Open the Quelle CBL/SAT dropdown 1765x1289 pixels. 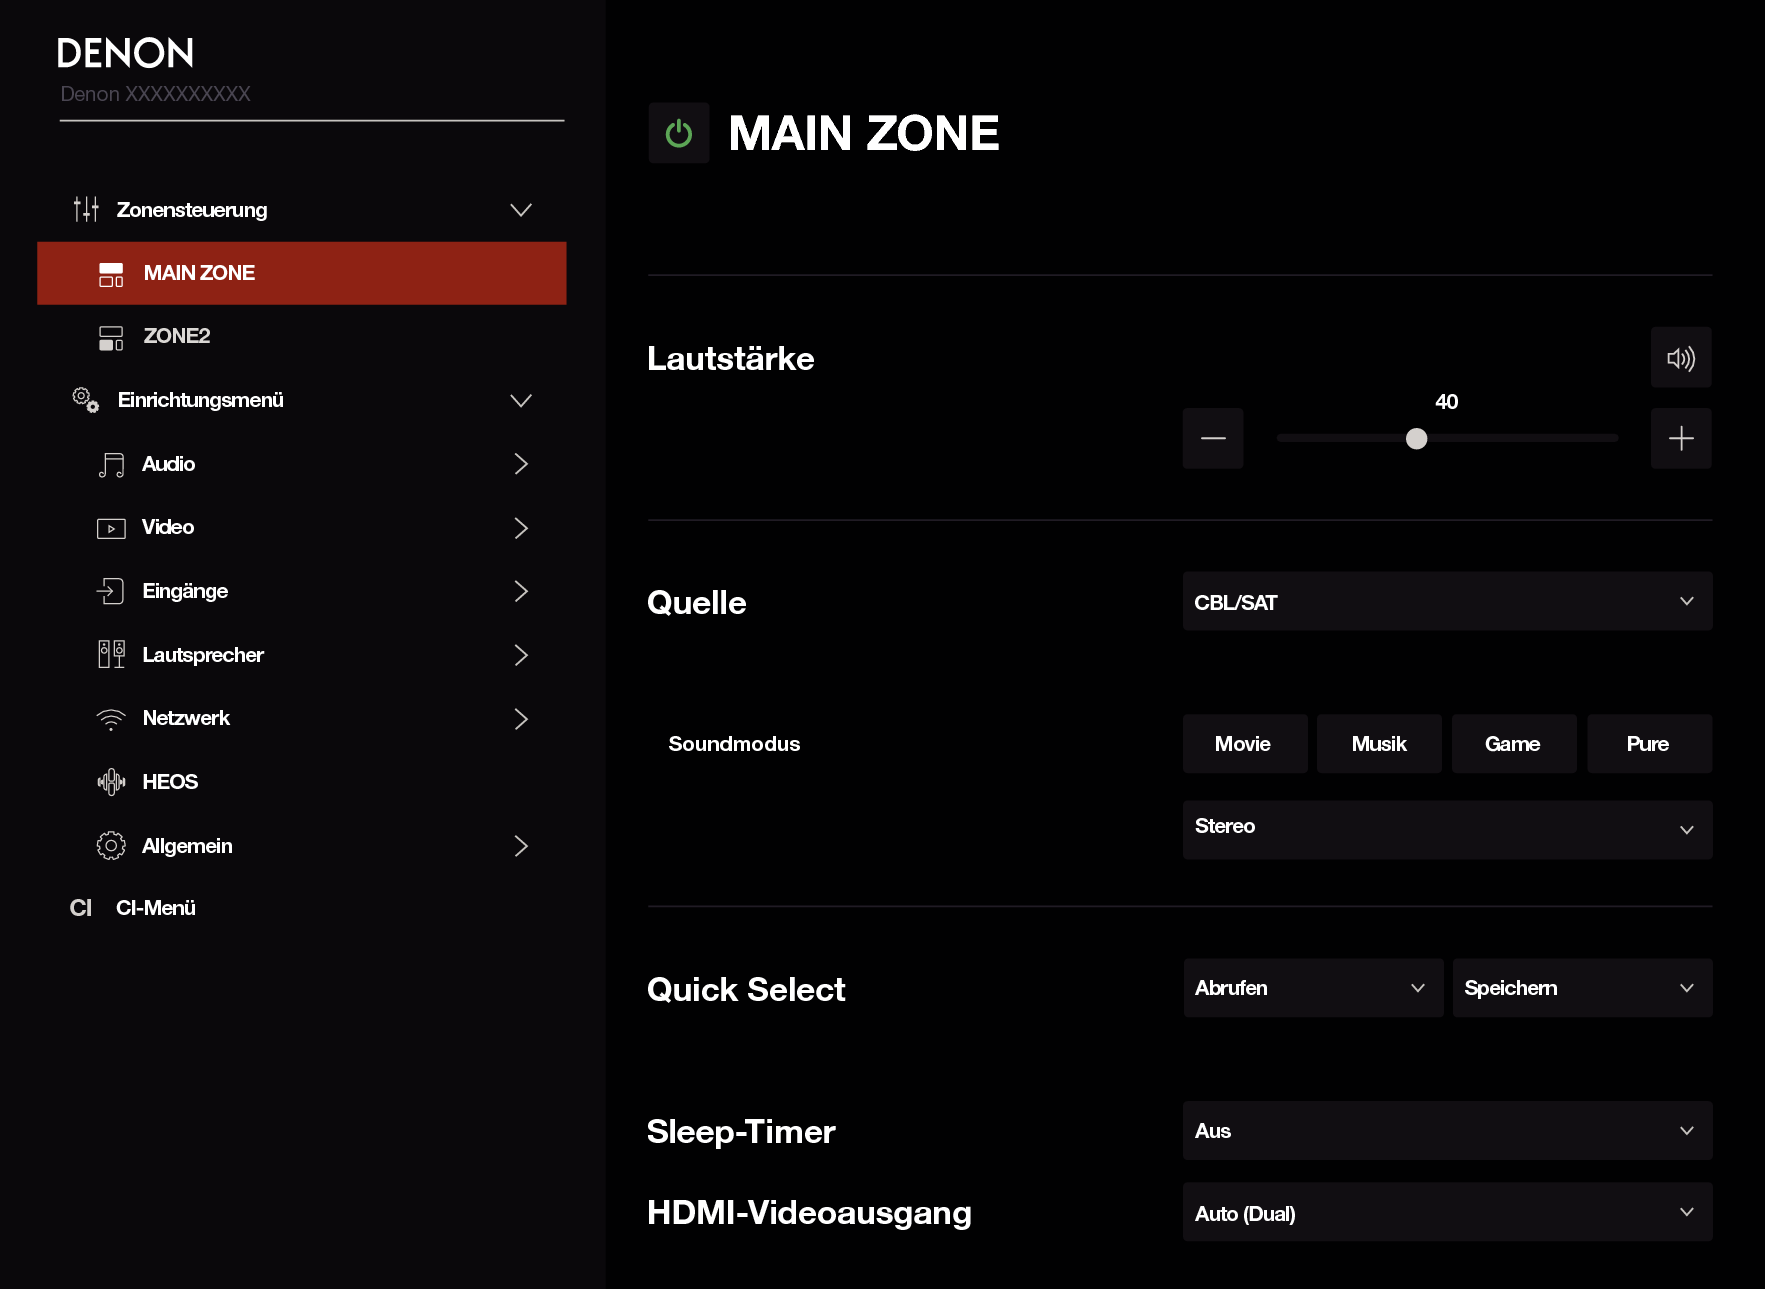click(1446, 602)
